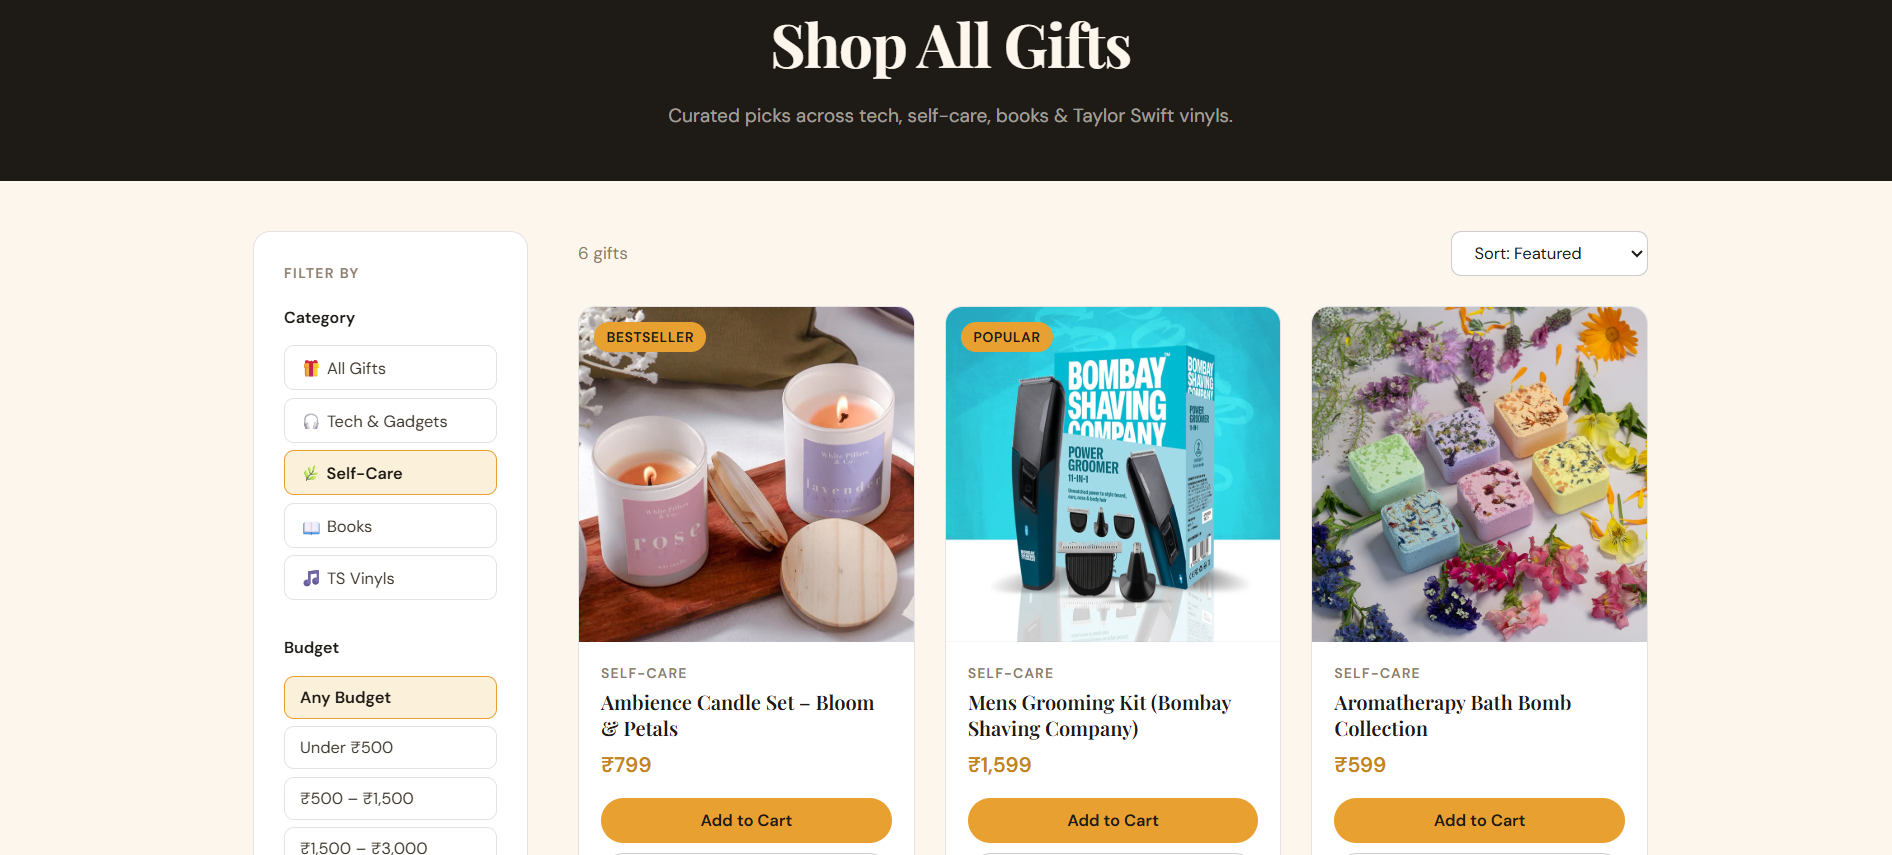Viewport: 1892px width, 855px height.
Task: View the Bombay Shaving Company kit photo
Action: coord(1113,474)
